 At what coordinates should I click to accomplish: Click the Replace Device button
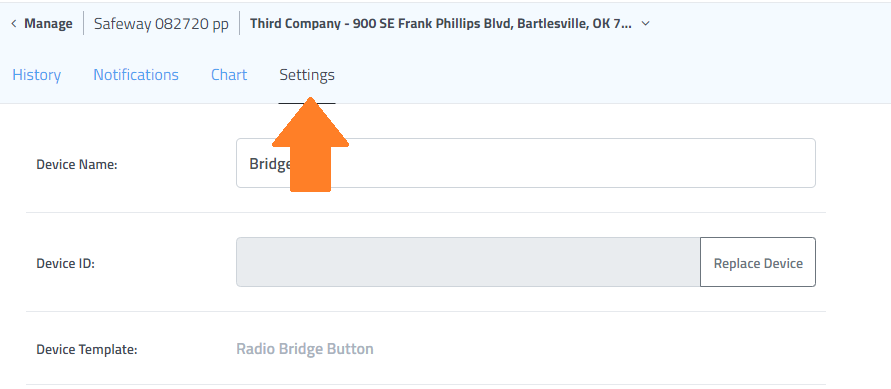(x=758, y=262)
